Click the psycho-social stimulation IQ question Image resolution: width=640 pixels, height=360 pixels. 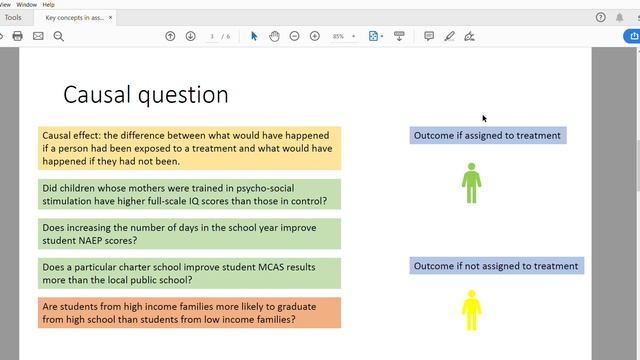click(x=189, y=194)
